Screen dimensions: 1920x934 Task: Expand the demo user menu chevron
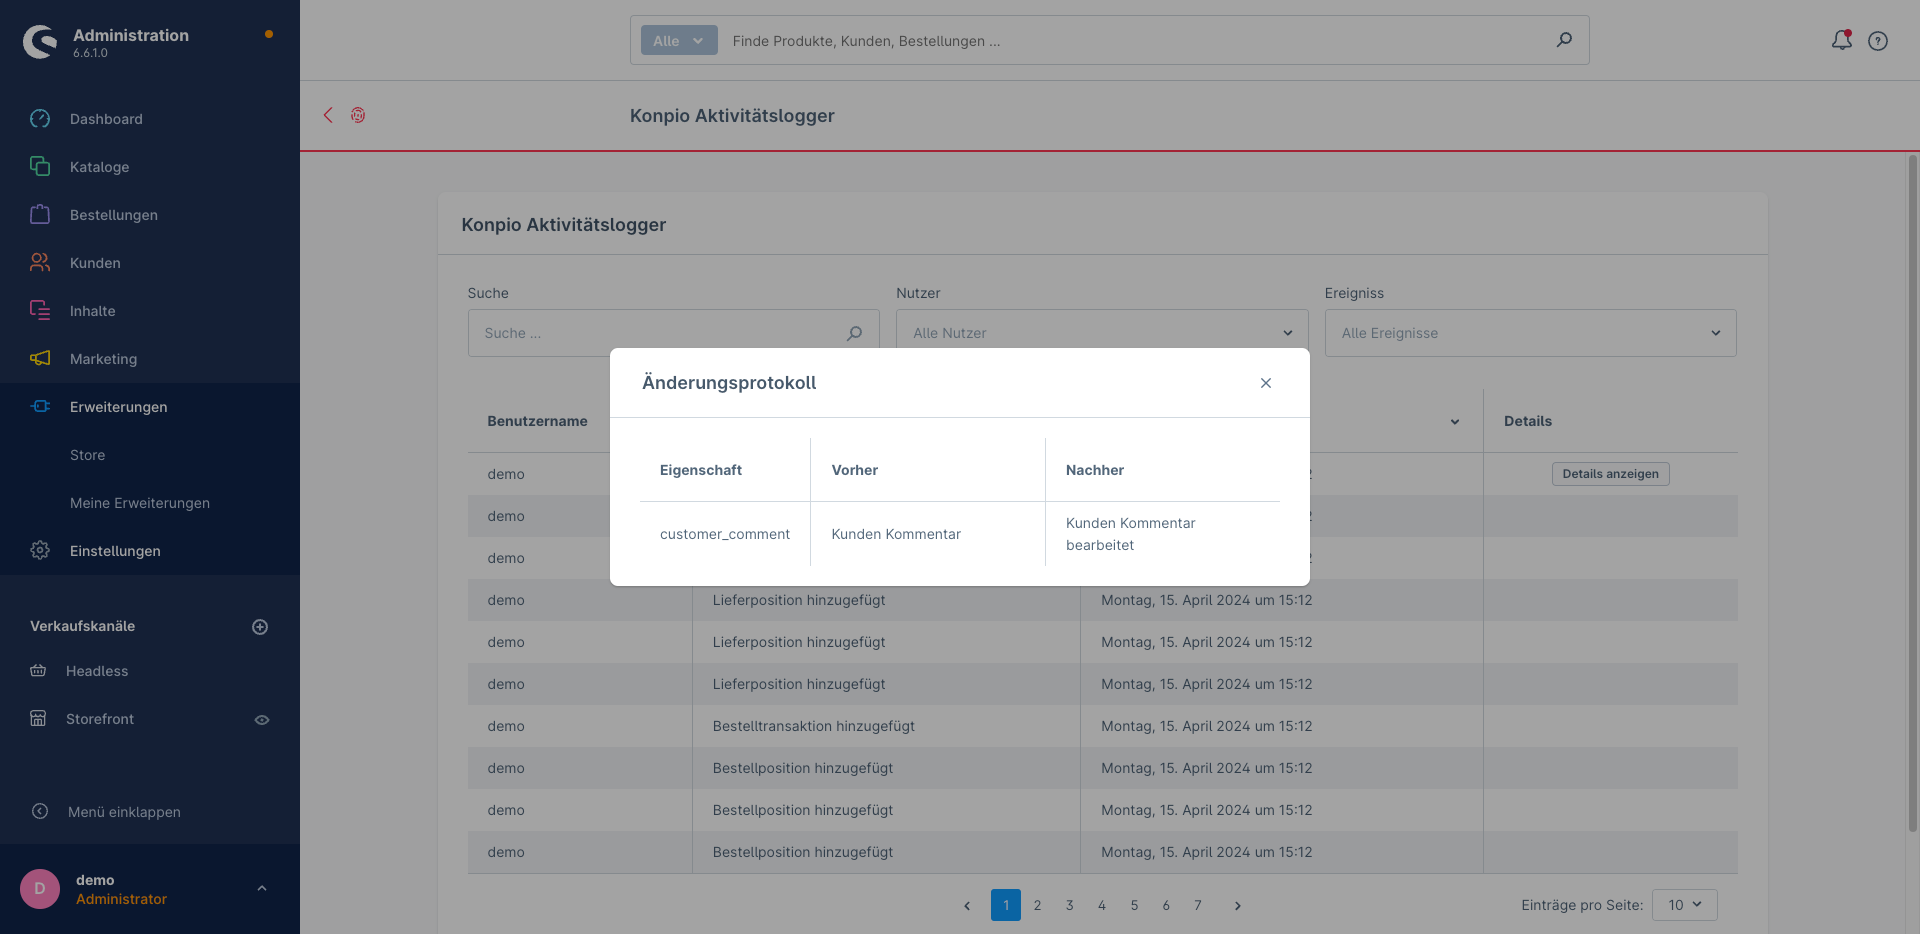262,888
